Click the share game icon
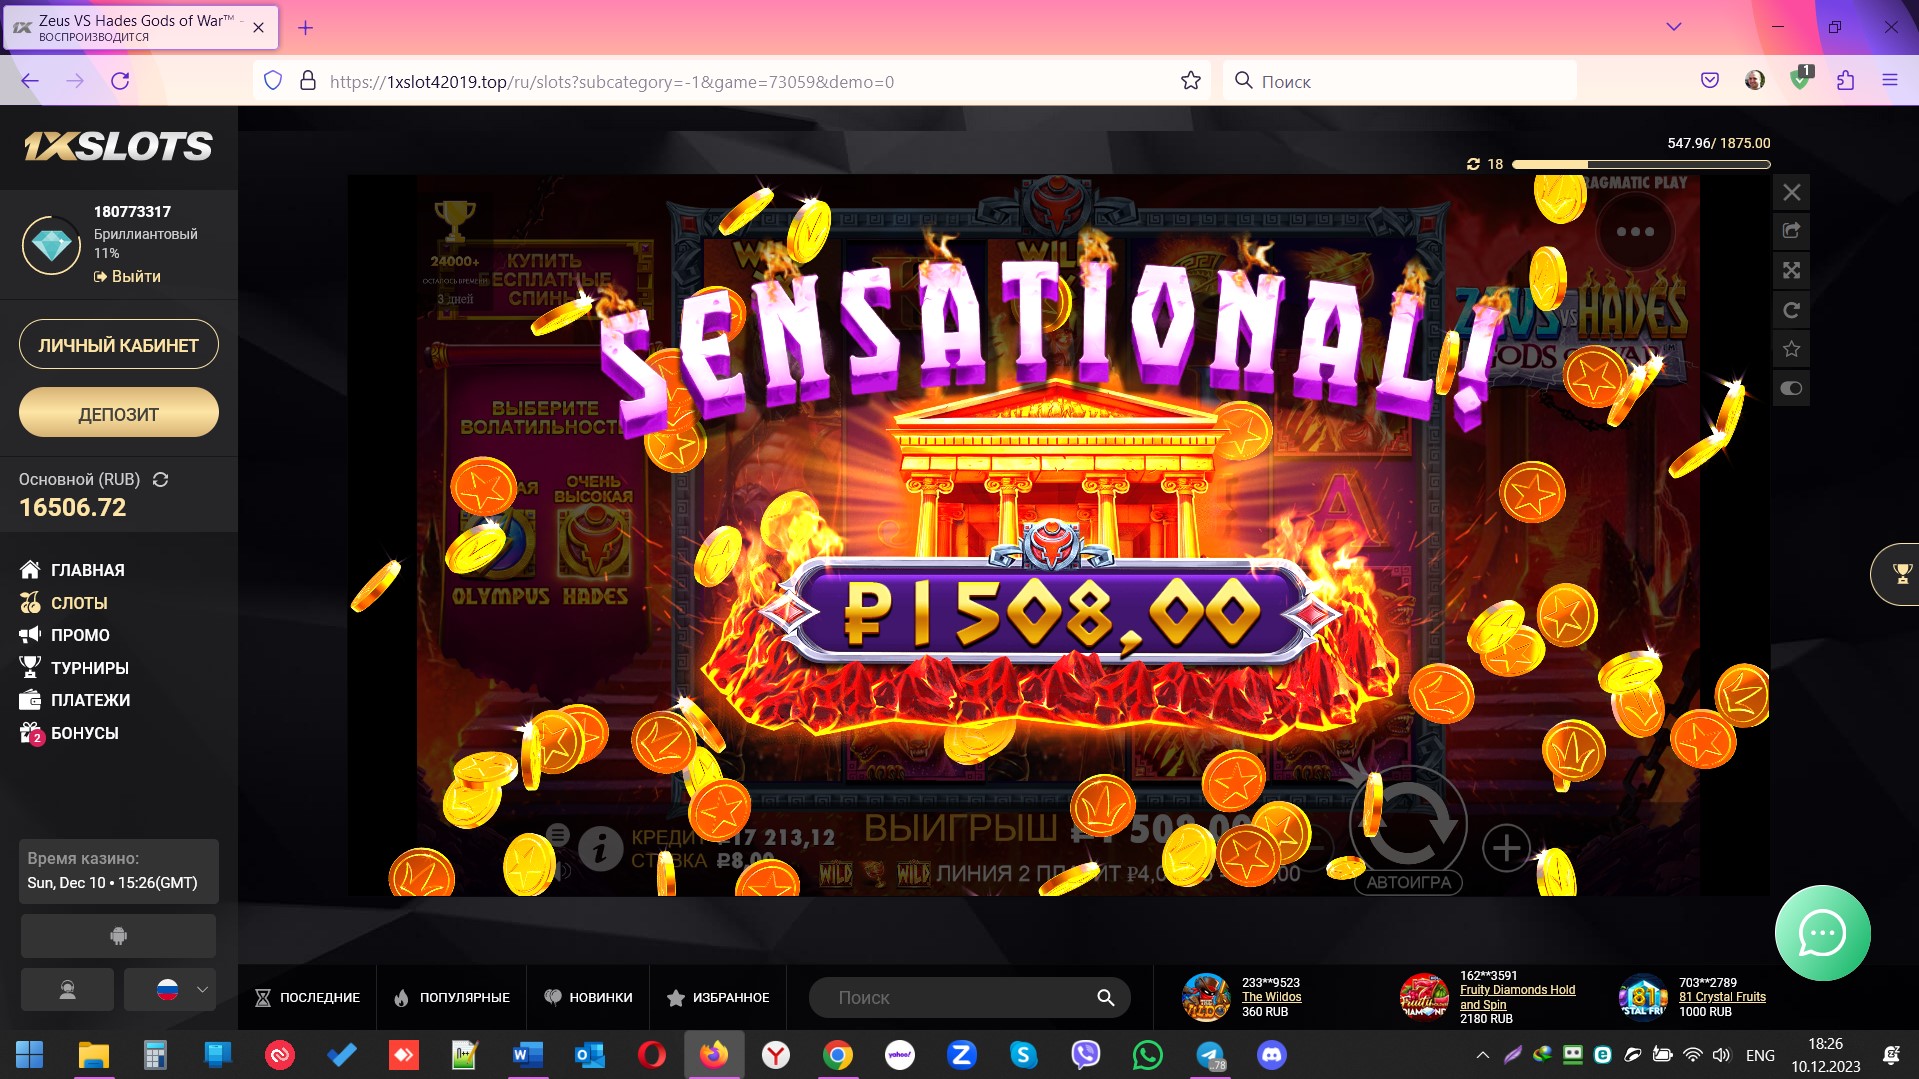The height and width of the screenshot is (1079, 1919). pyautogui.click(x=1791, y=231)
